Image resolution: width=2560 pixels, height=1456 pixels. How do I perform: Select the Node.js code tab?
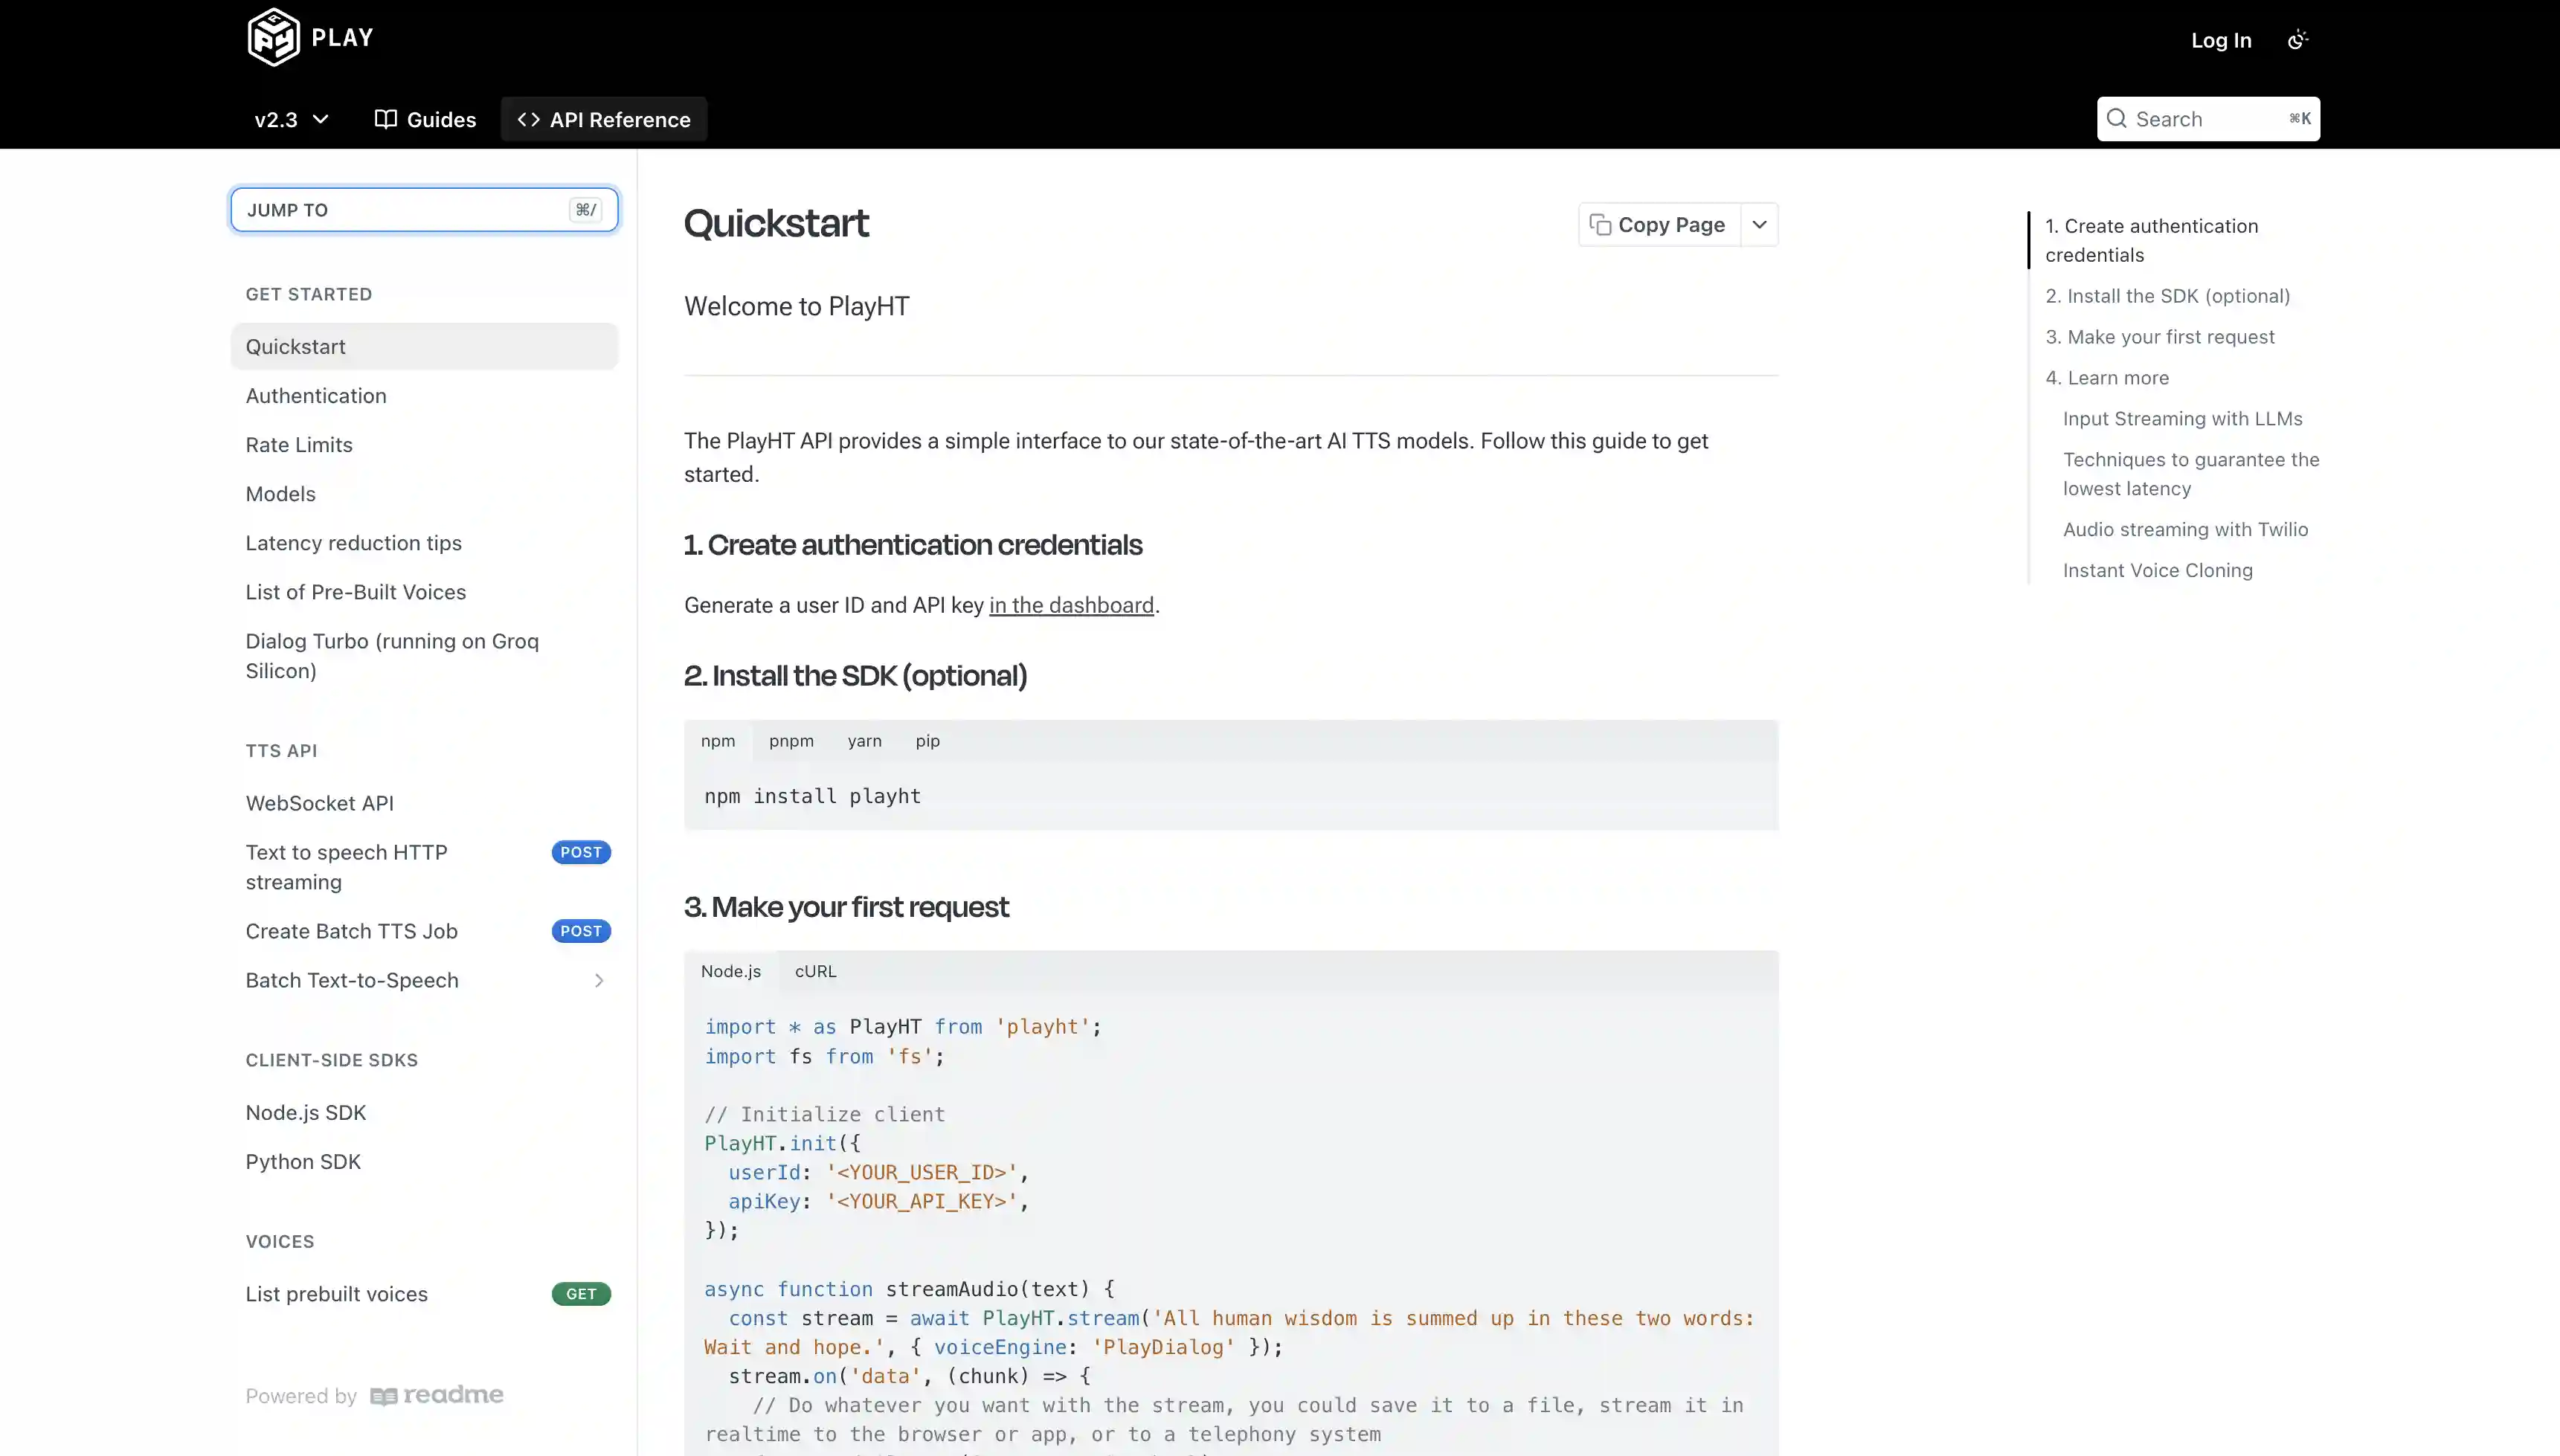pos(731,971)
